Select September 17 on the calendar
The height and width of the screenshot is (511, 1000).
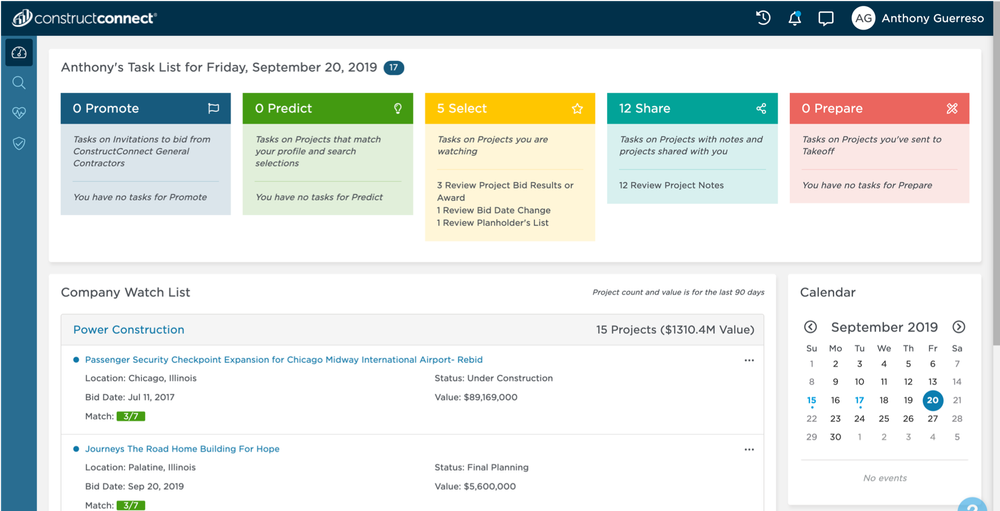(860, 401)
